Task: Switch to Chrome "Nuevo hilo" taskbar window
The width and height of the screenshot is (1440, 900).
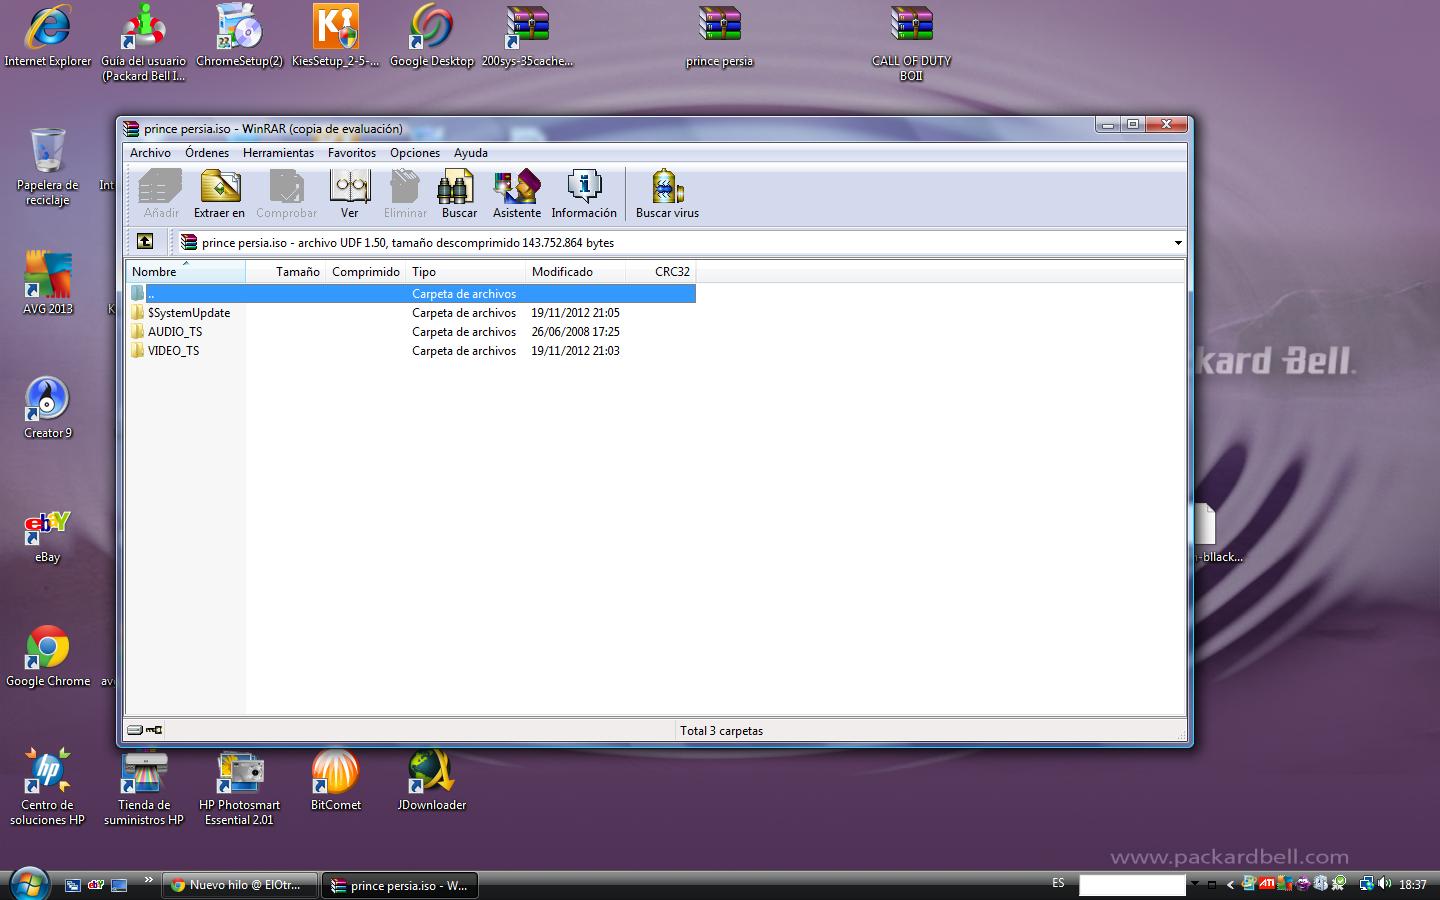Action: pyautogui.click(x=240, y=885)
